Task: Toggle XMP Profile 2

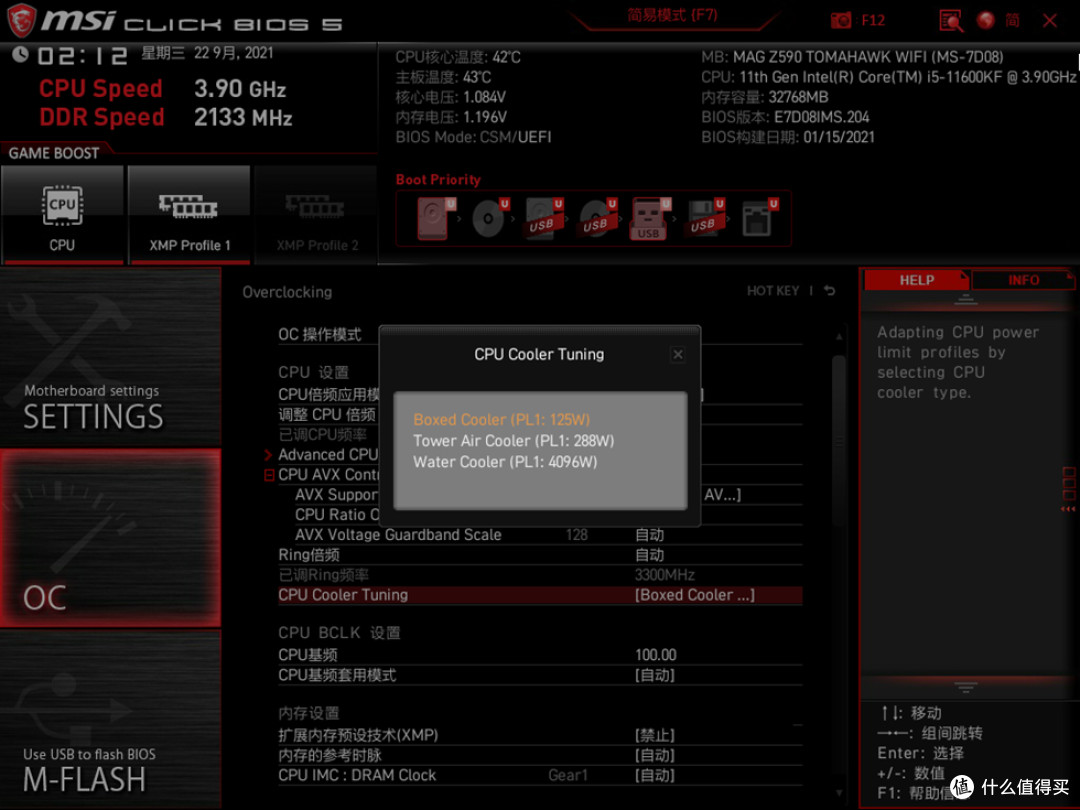Action: pyautogui.click(x=316, y=214)
